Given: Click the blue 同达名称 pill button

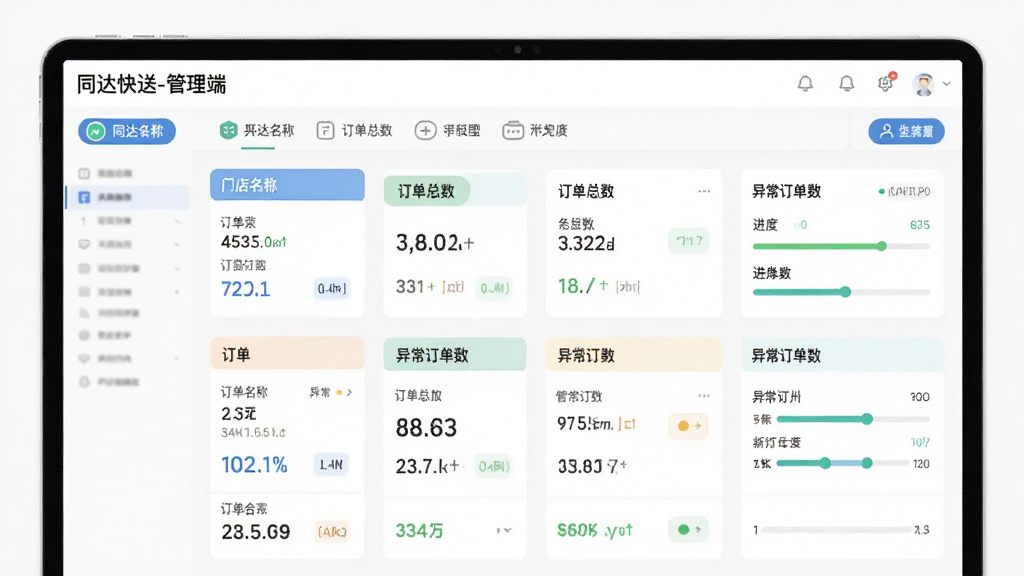Looking at the screenshot, I should point(127,131).
